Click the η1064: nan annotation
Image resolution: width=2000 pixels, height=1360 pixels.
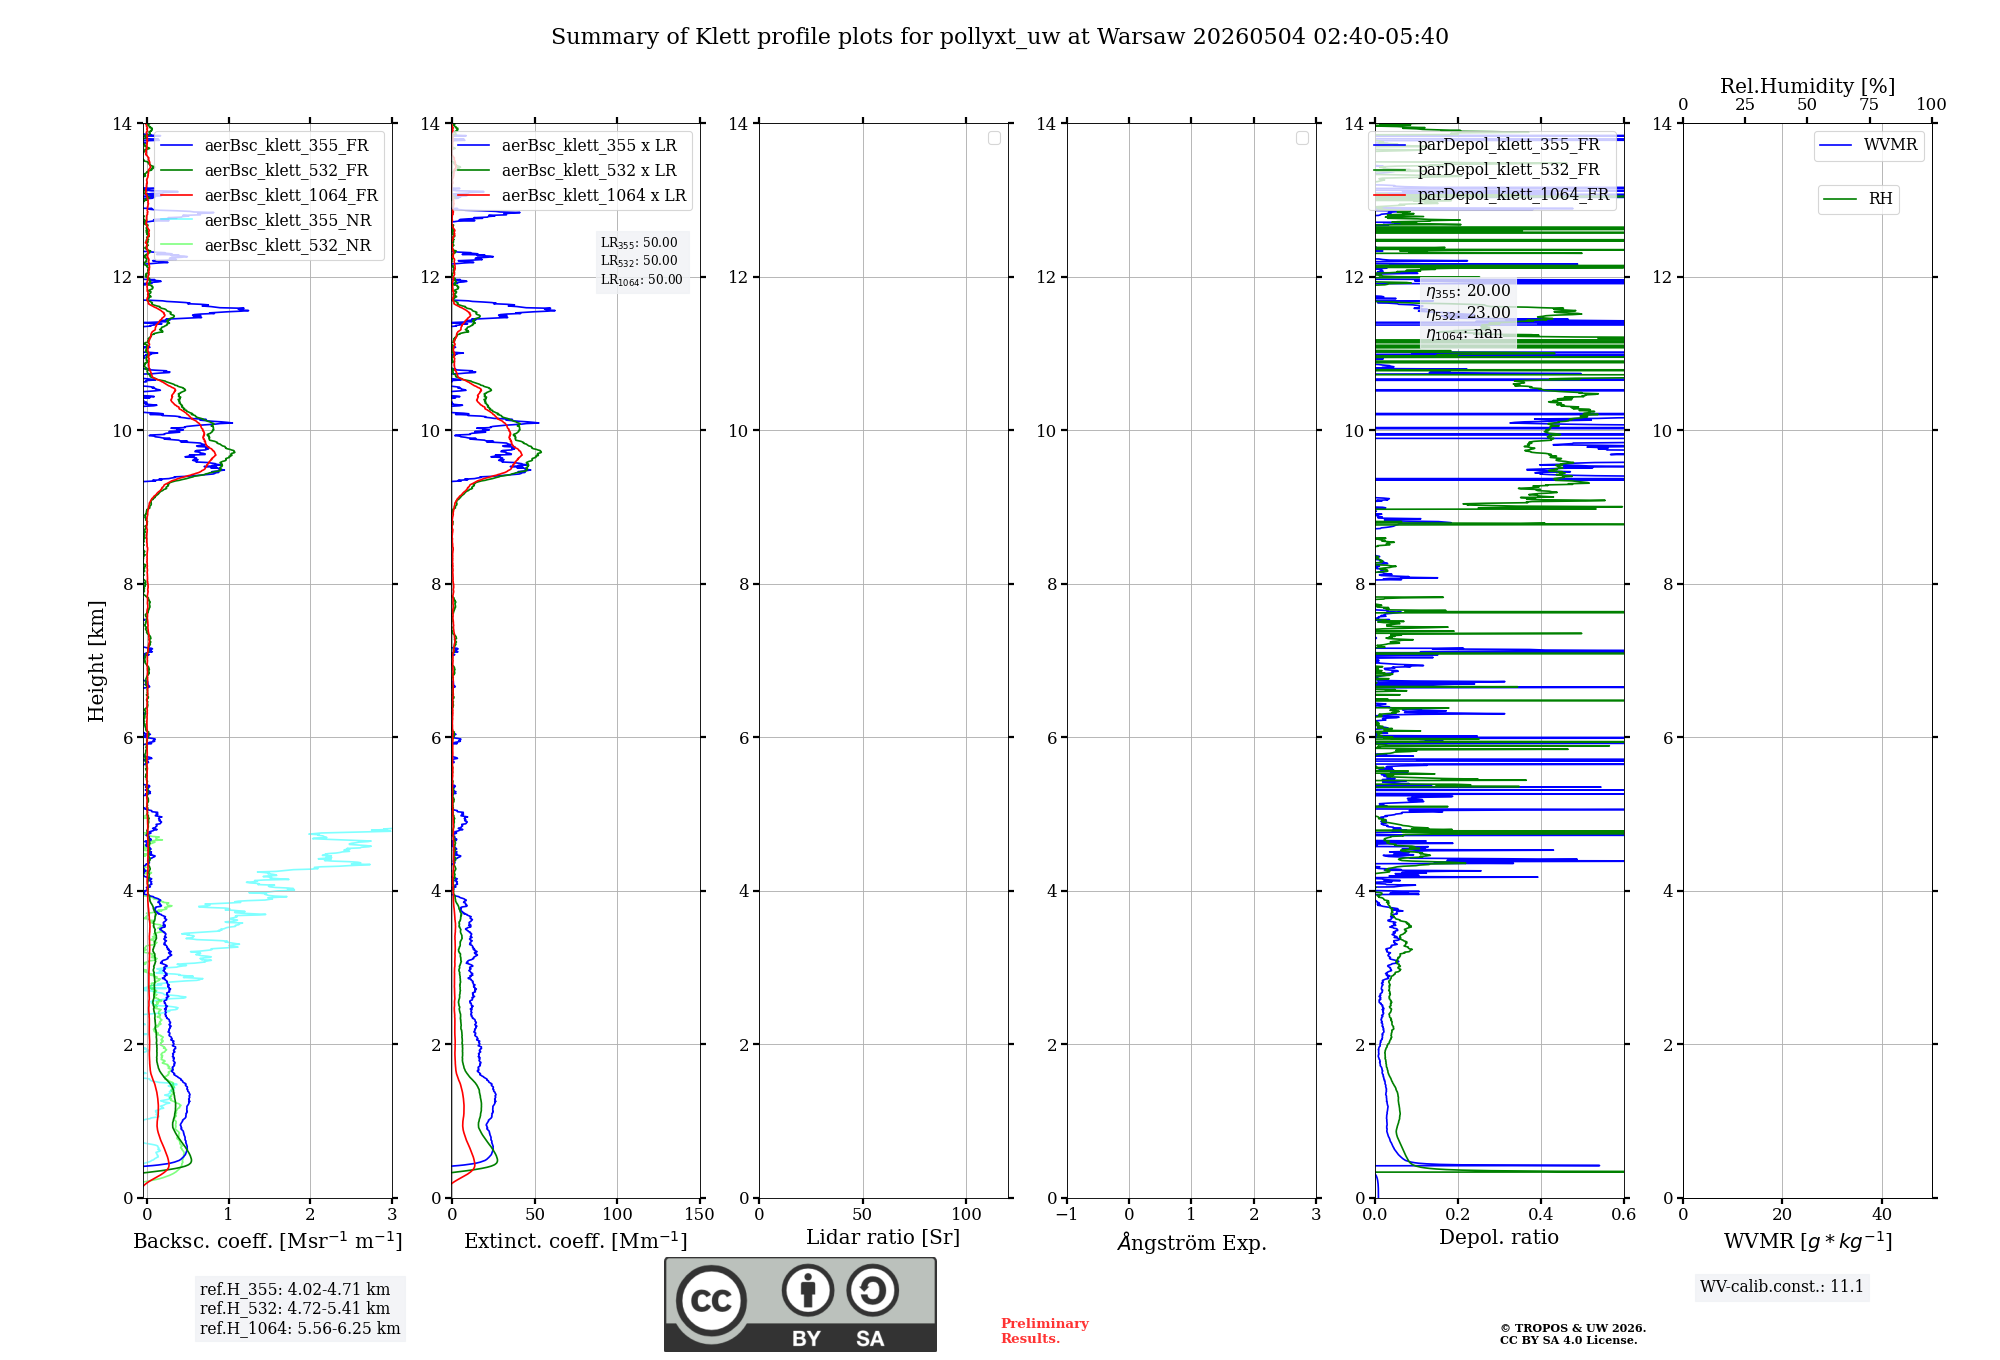point(1464,334)
